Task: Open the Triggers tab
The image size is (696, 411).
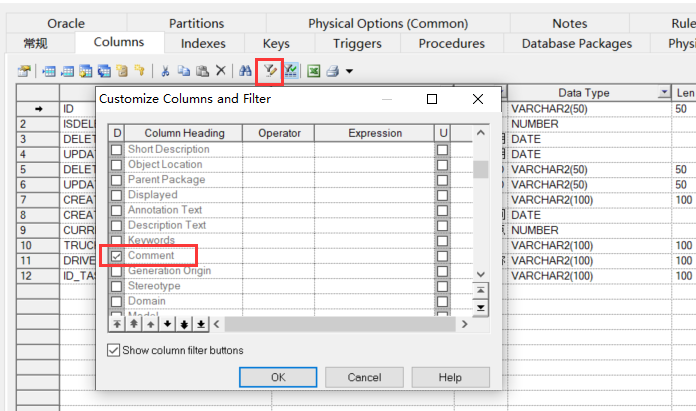Action: click(x=357, y=43)
